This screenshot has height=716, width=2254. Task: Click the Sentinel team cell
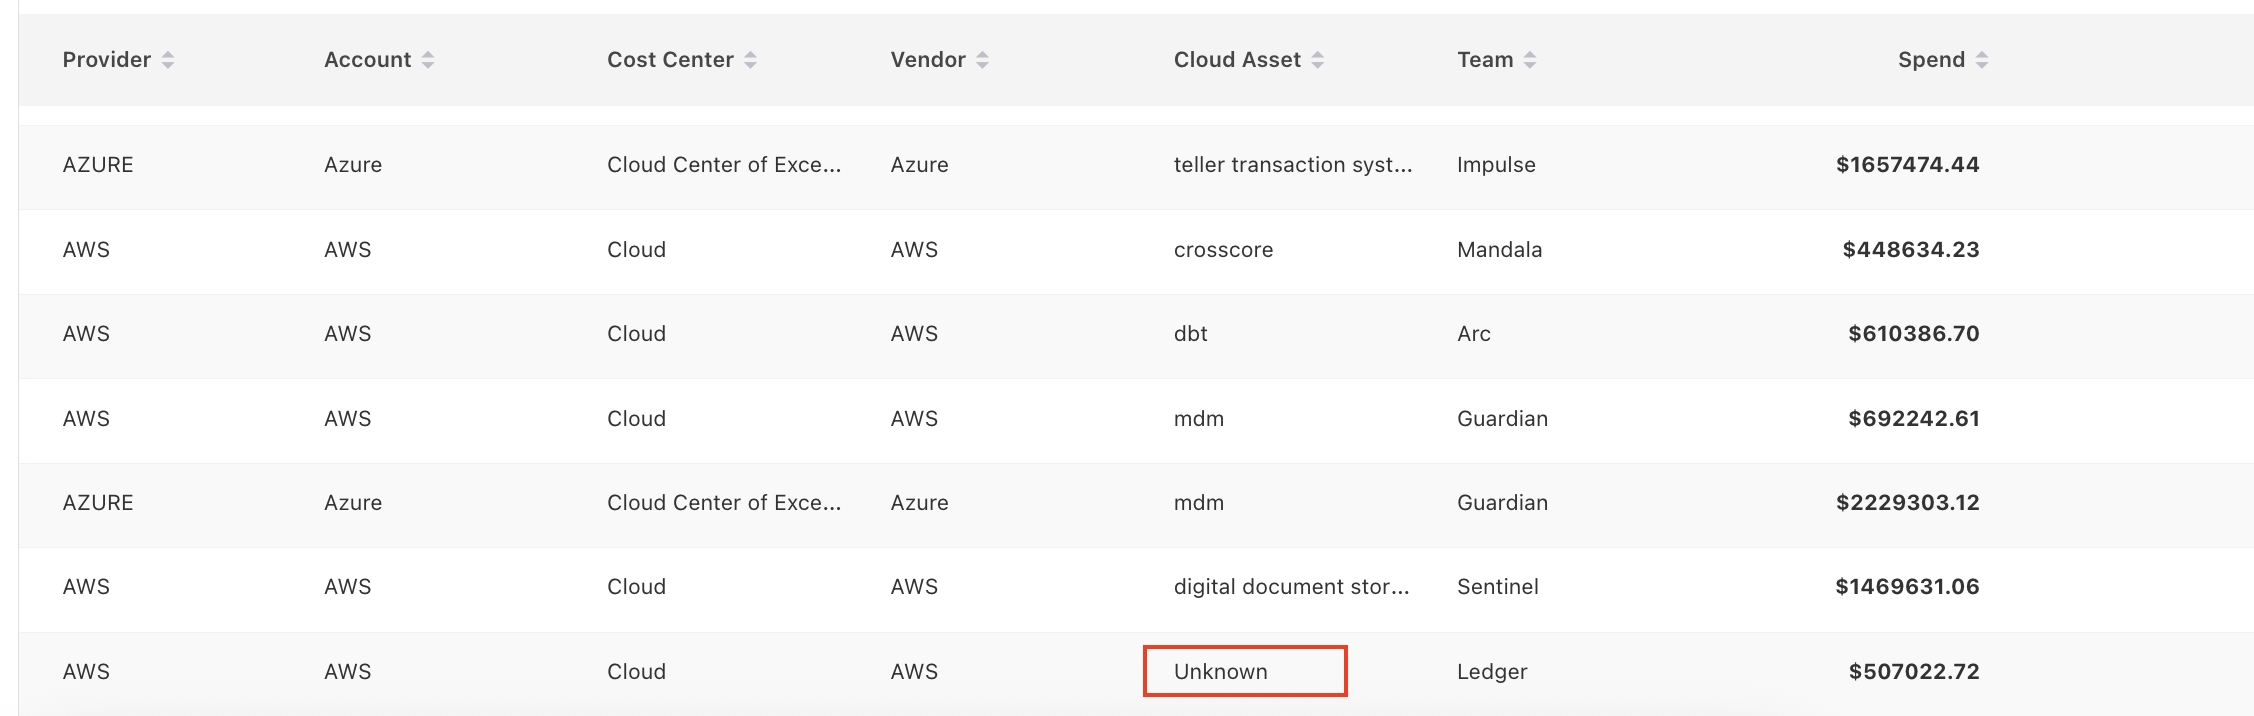click(1497, 587)
